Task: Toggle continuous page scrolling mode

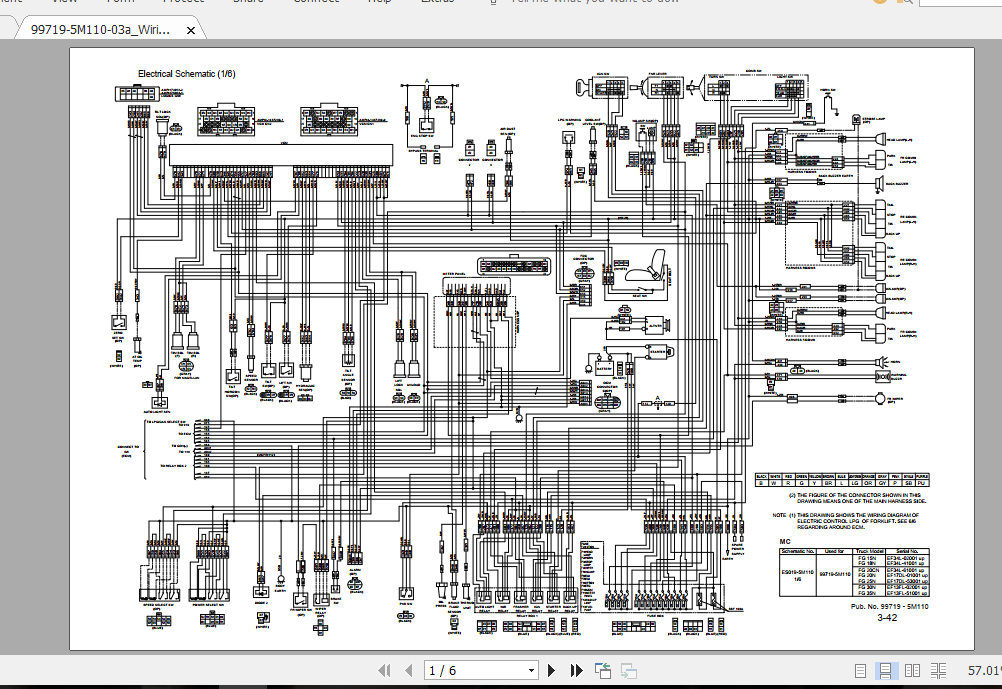Action: point(886,671)
